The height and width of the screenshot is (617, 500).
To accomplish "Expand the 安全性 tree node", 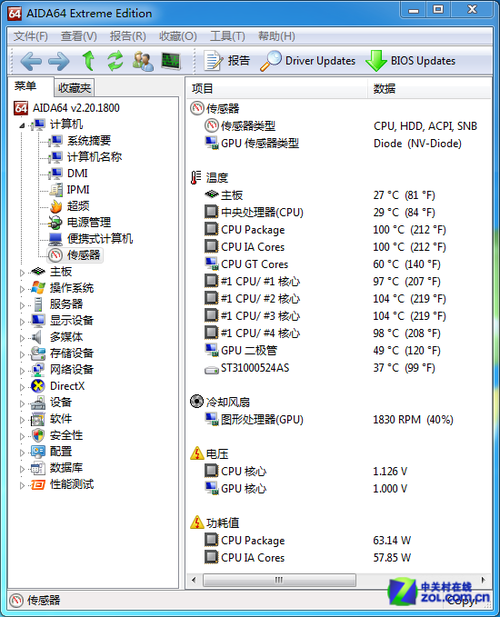I will point(22,436).
